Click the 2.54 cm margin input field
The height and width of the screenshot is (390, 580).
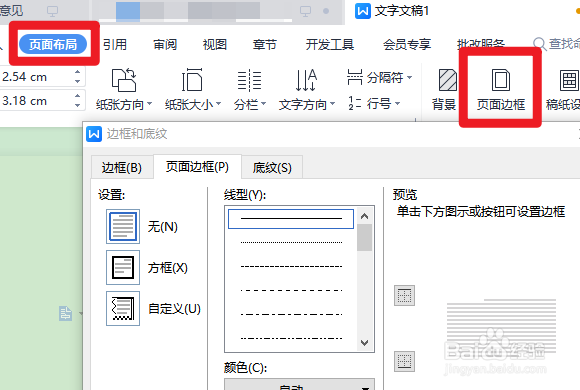[37, 77]
